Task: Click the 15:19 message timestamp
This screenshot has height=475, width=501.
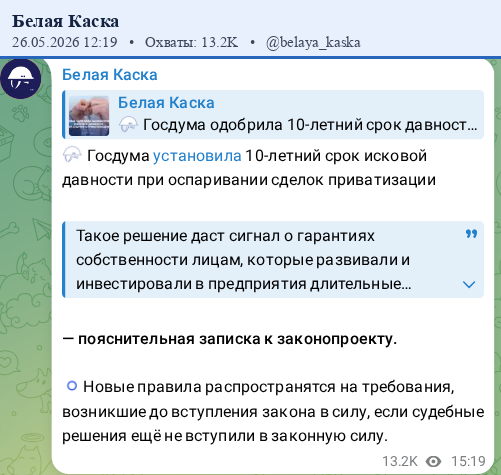Action: 468,461
